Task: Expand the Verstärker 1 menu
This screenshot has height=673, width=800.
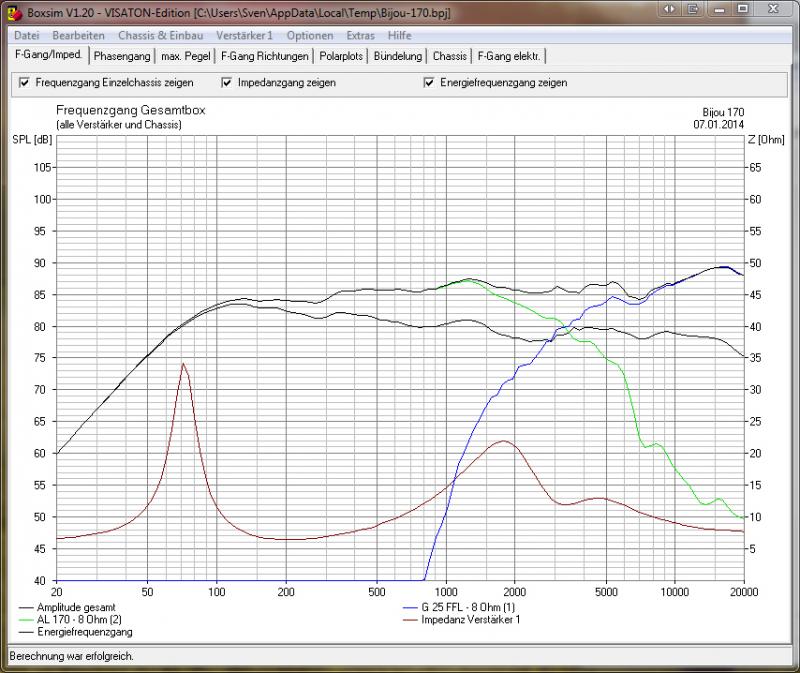Action: [244, 35]
